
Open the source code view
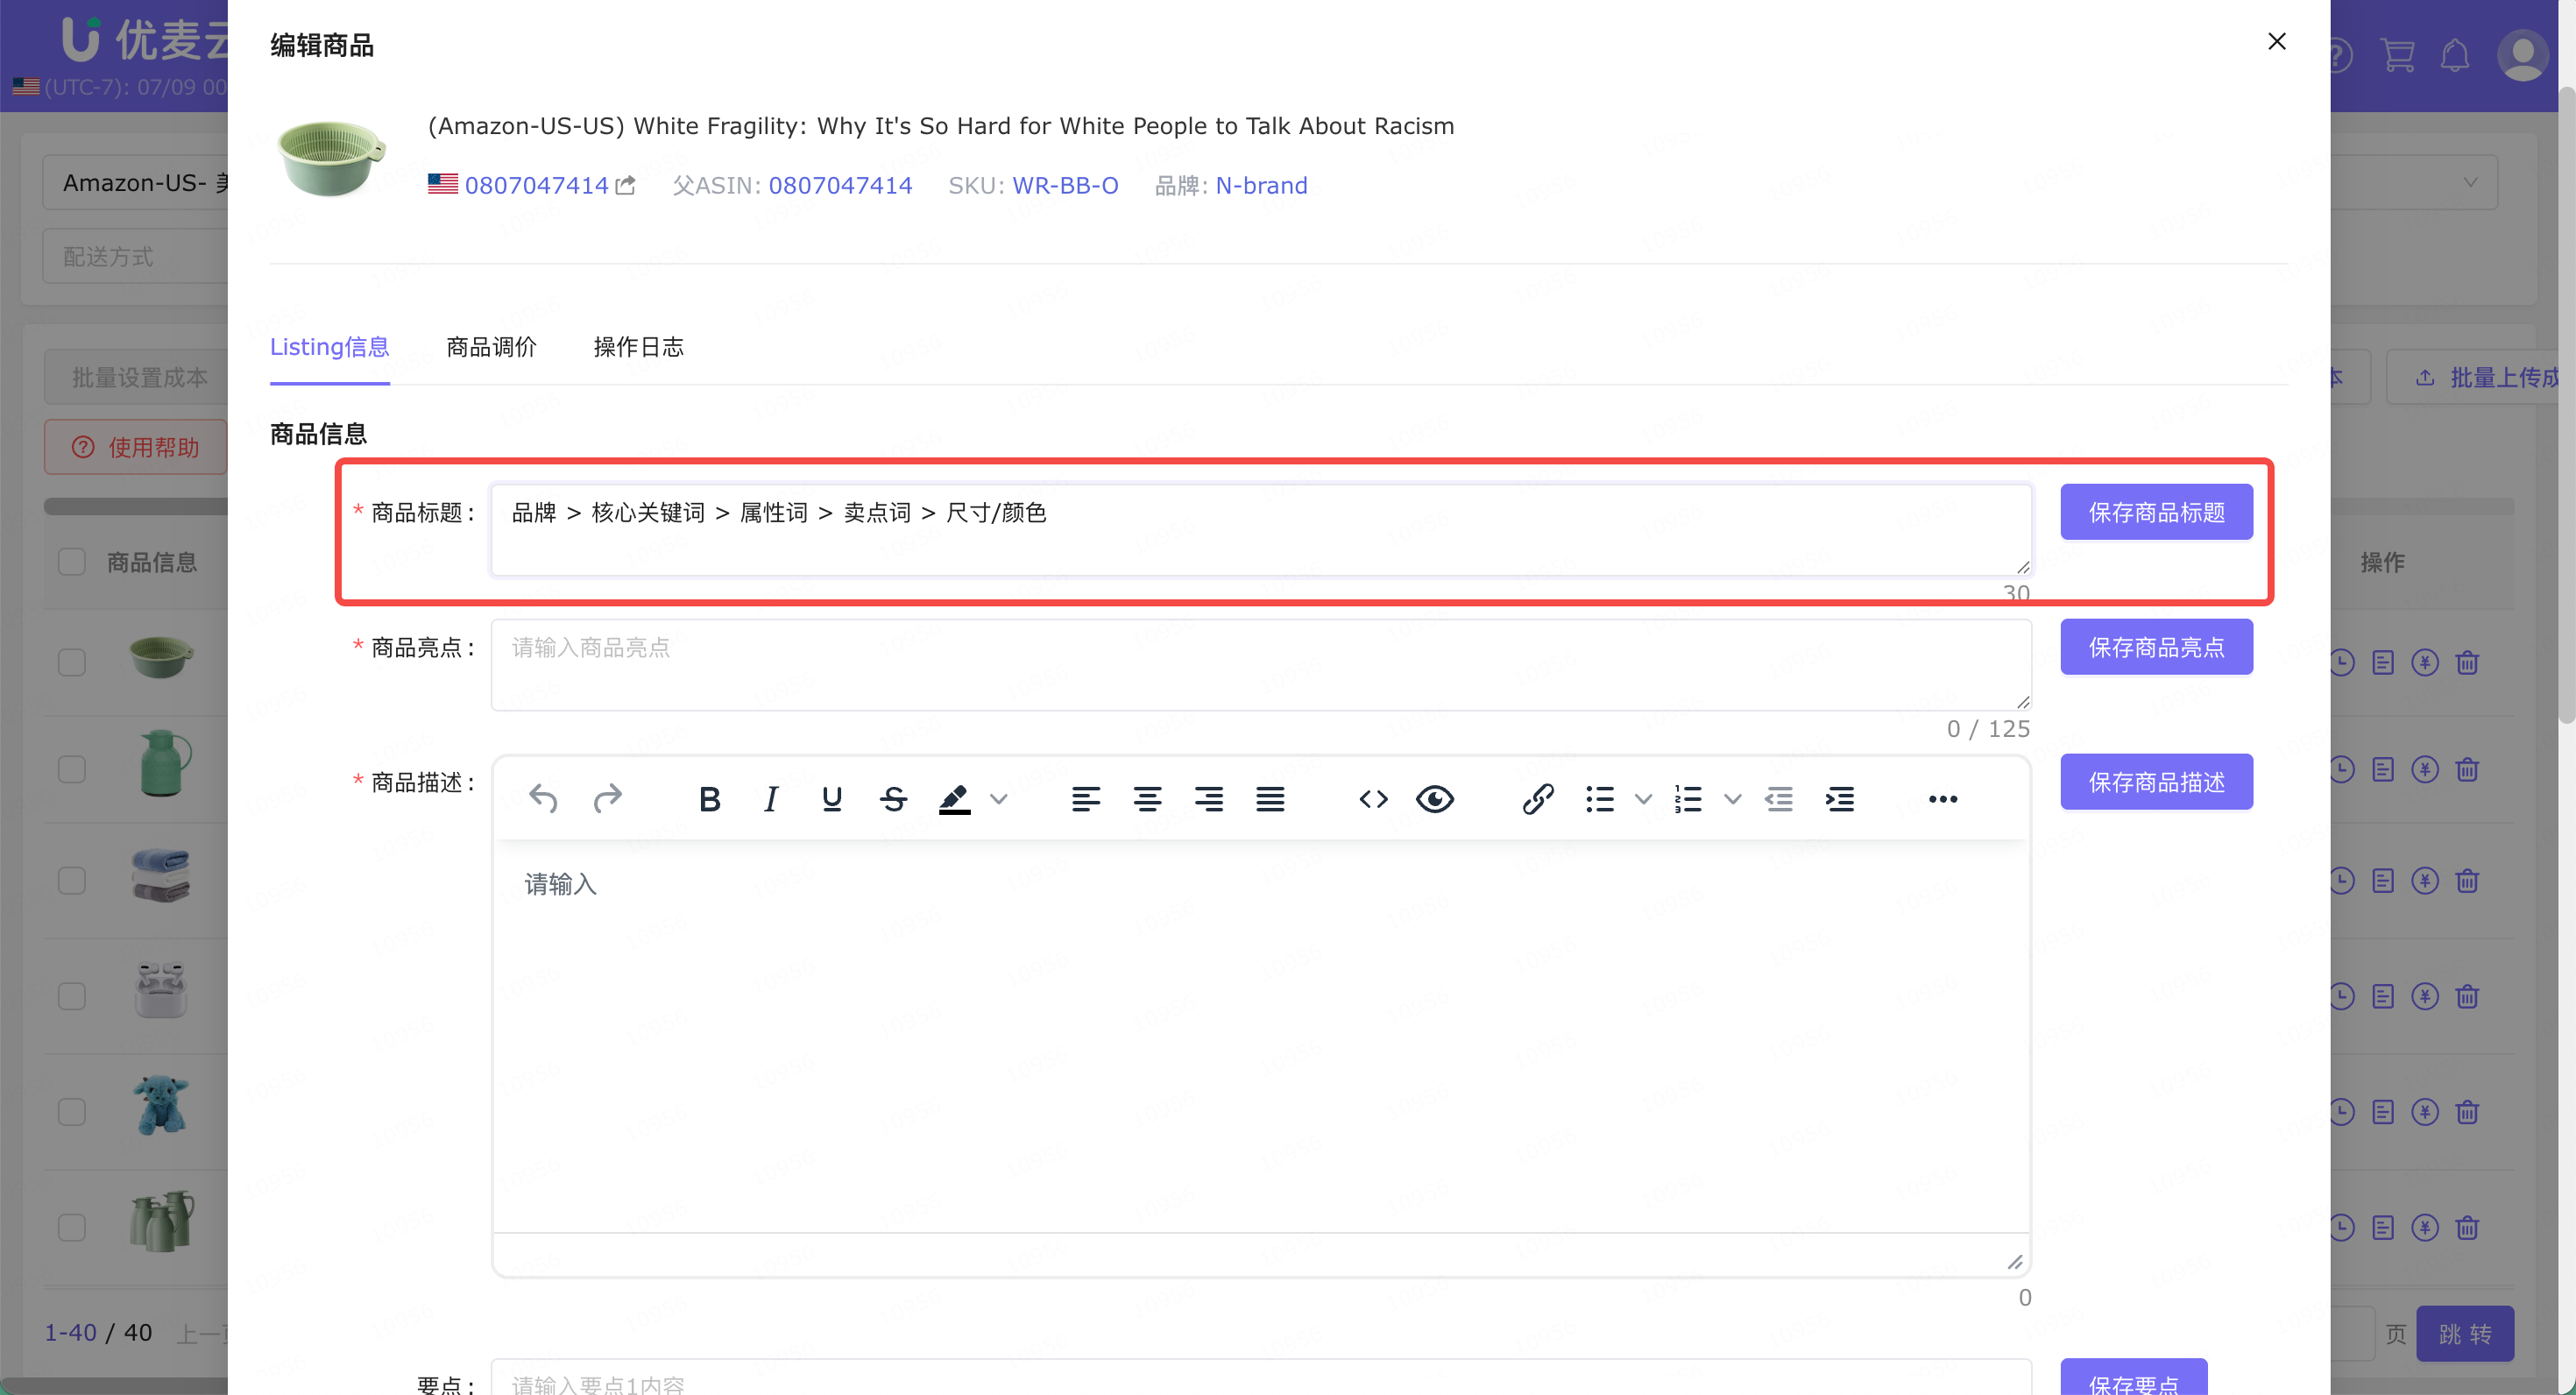(1374, 799)
